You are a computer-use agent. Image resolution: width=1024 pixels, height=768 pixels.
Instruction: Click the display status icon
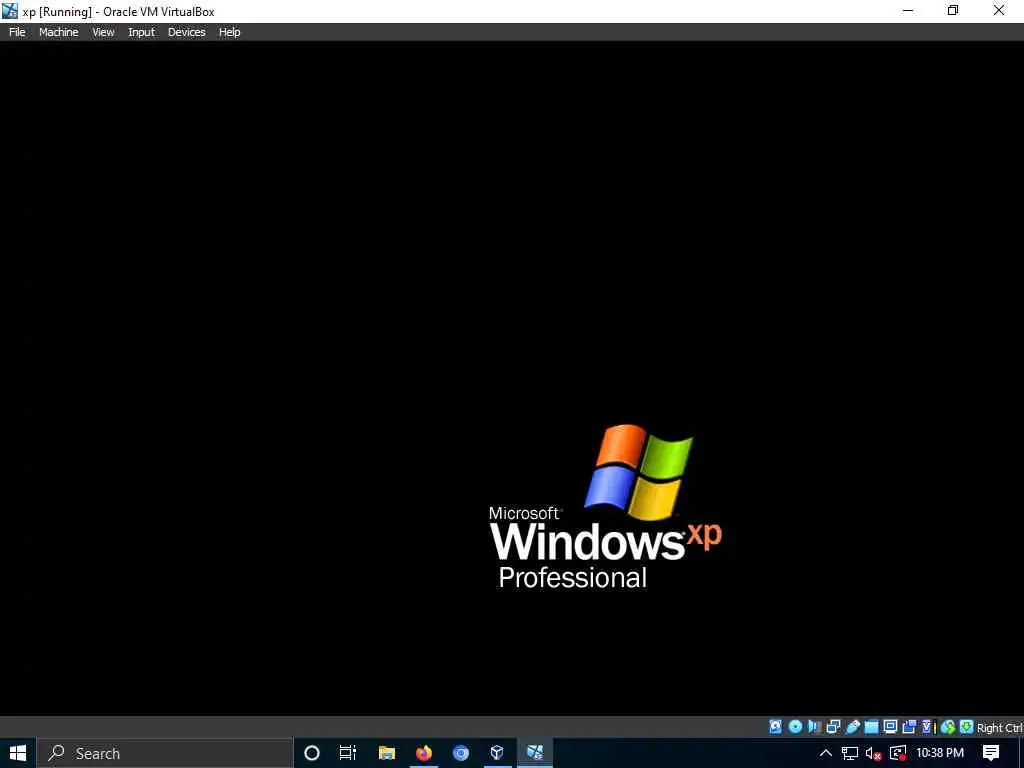click(890, 727)
